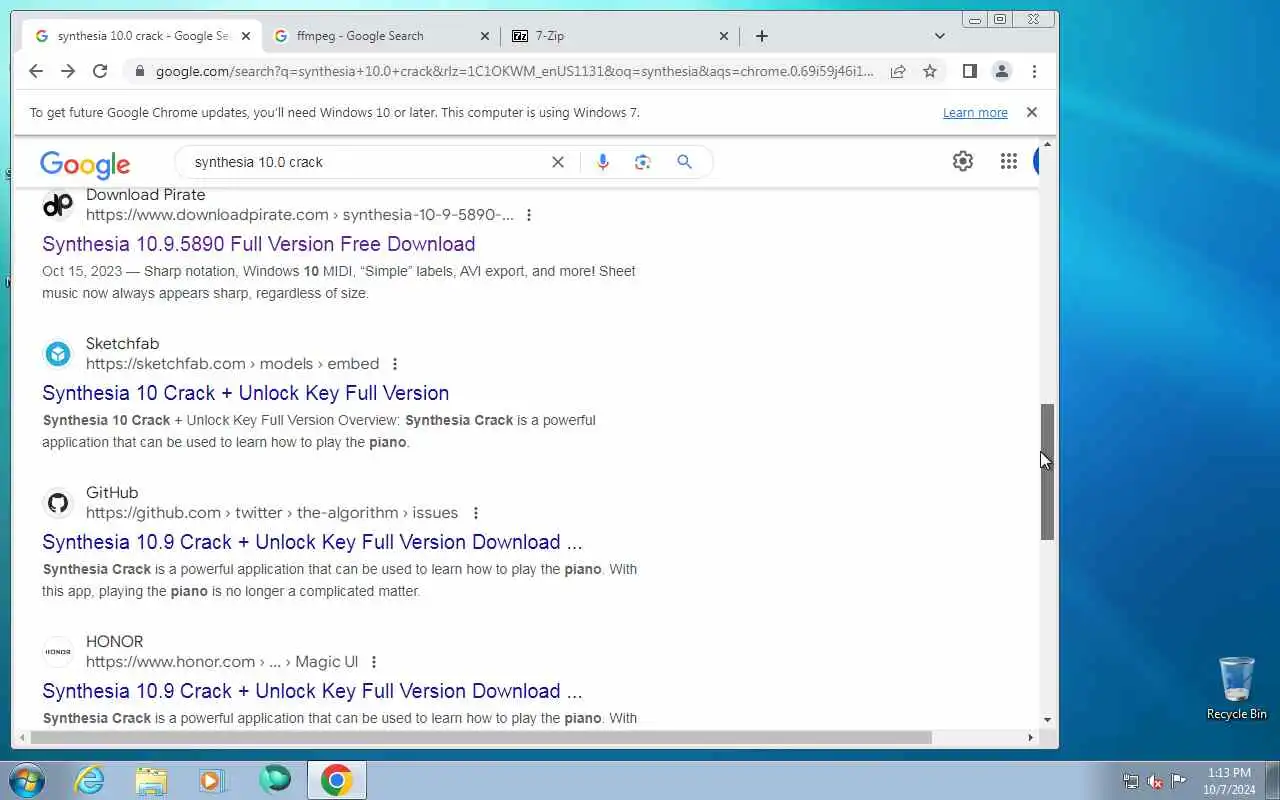Close the 7-Zip tab

point(724,36)
